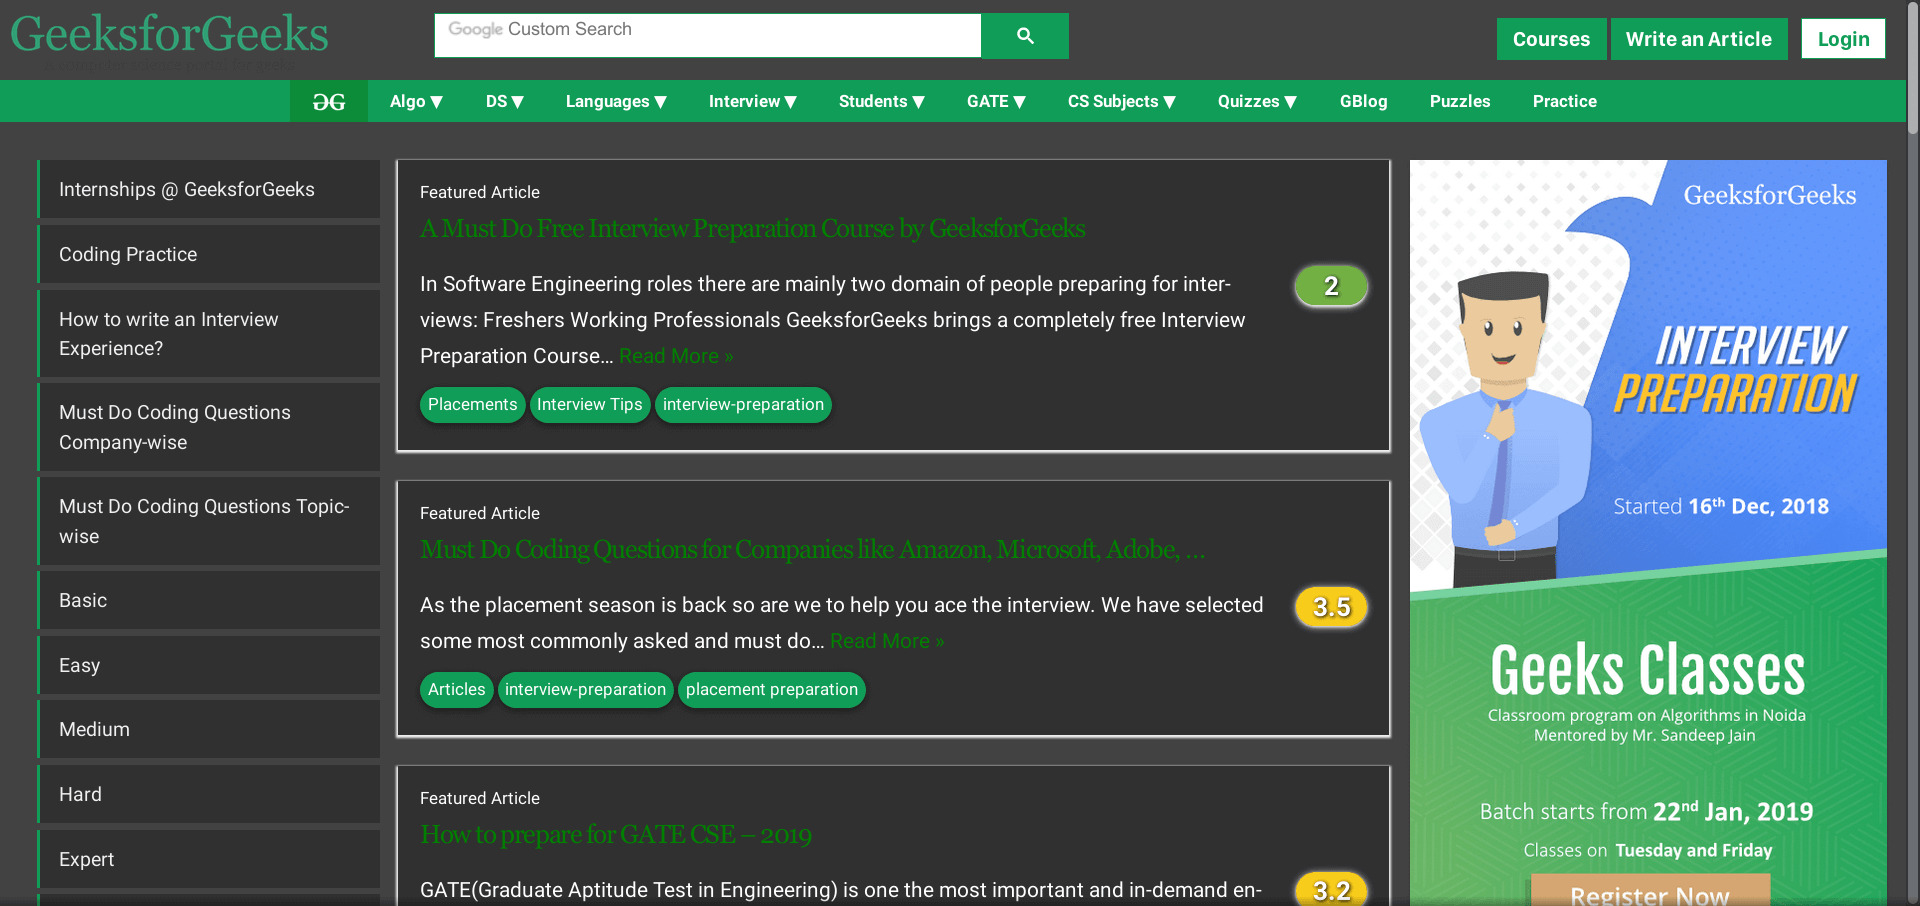
Task: Focus the Google Custom Search field
Action: (x=708, y=35)
